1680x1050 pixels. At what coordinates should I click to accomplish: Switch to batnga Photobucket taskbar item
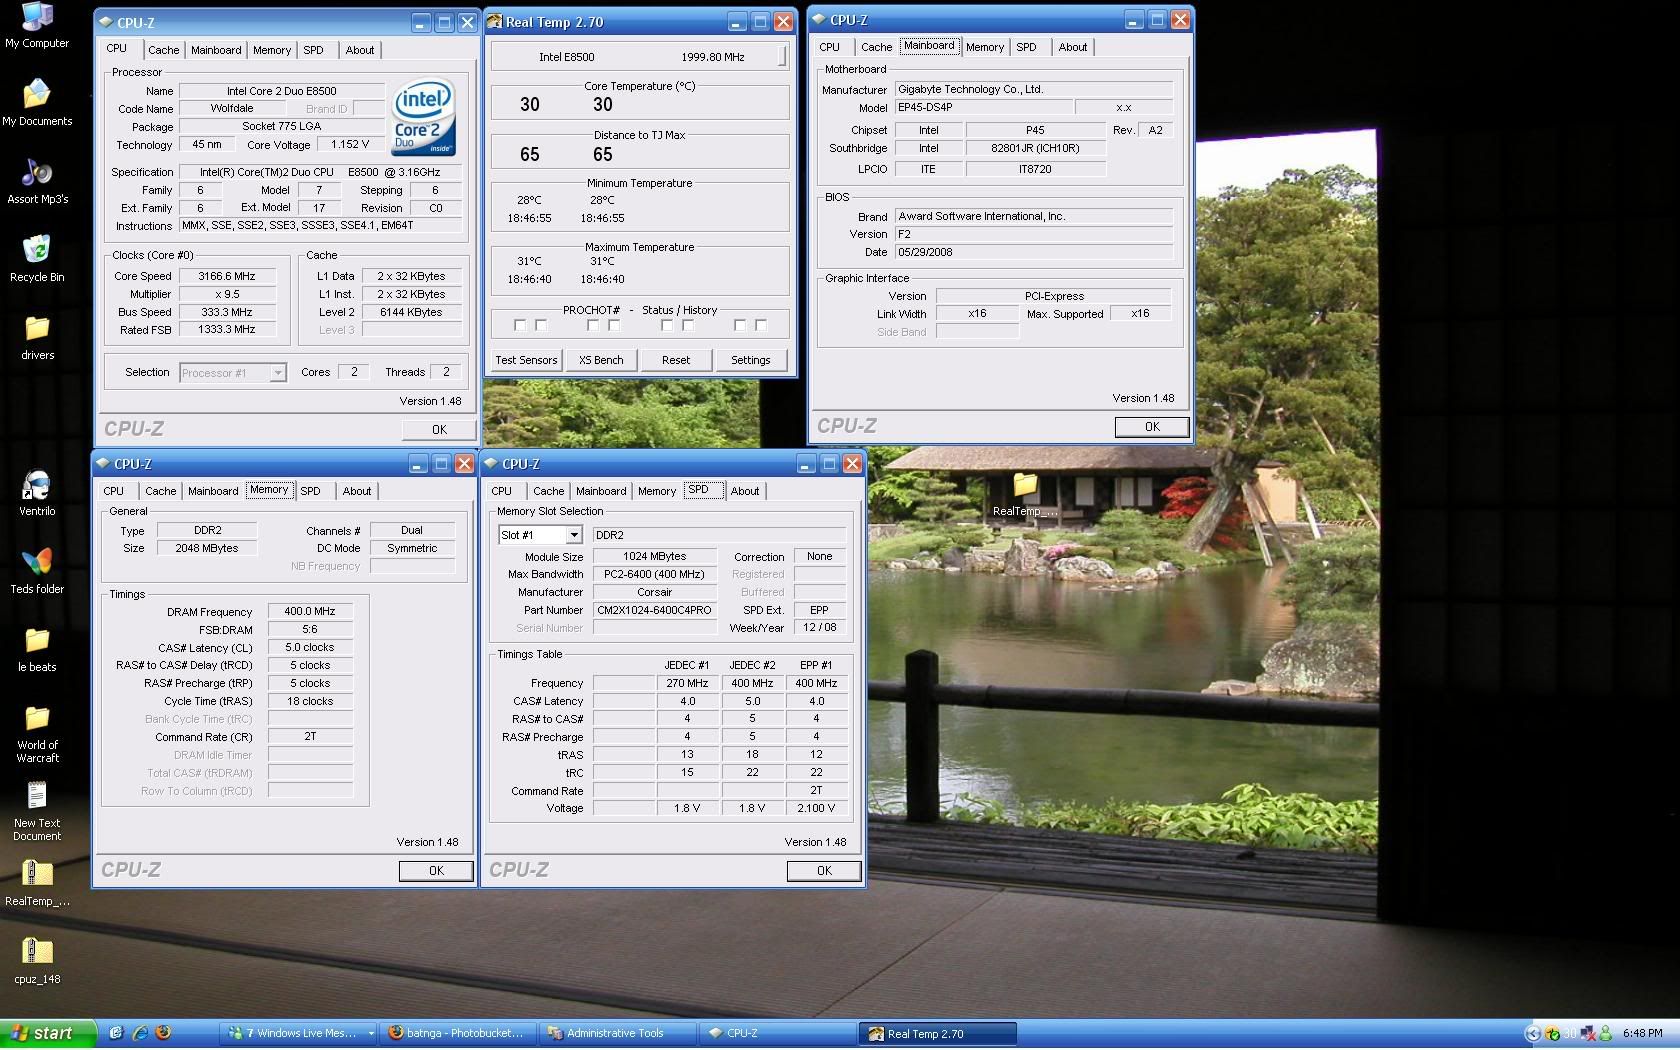457,1033
